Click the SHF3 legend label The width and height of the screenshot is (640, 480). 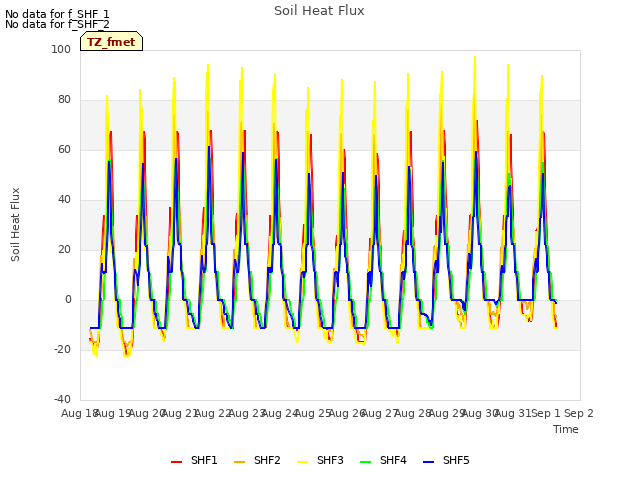pos(330,460)
